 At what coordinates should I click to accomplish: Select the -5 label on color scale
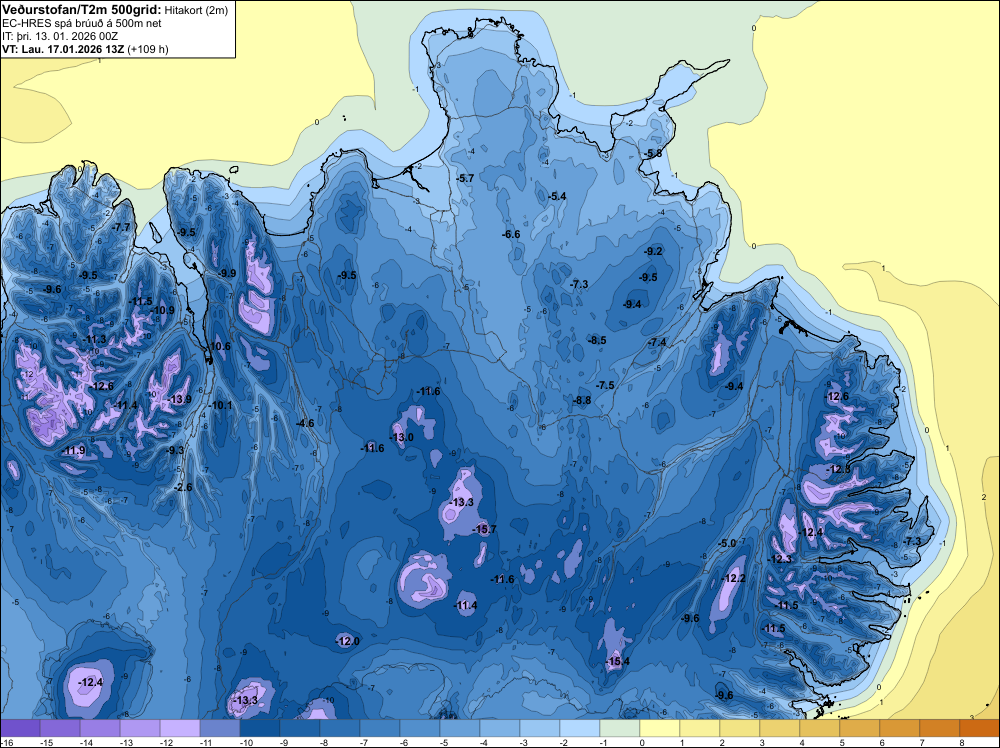tap(443, 742)
